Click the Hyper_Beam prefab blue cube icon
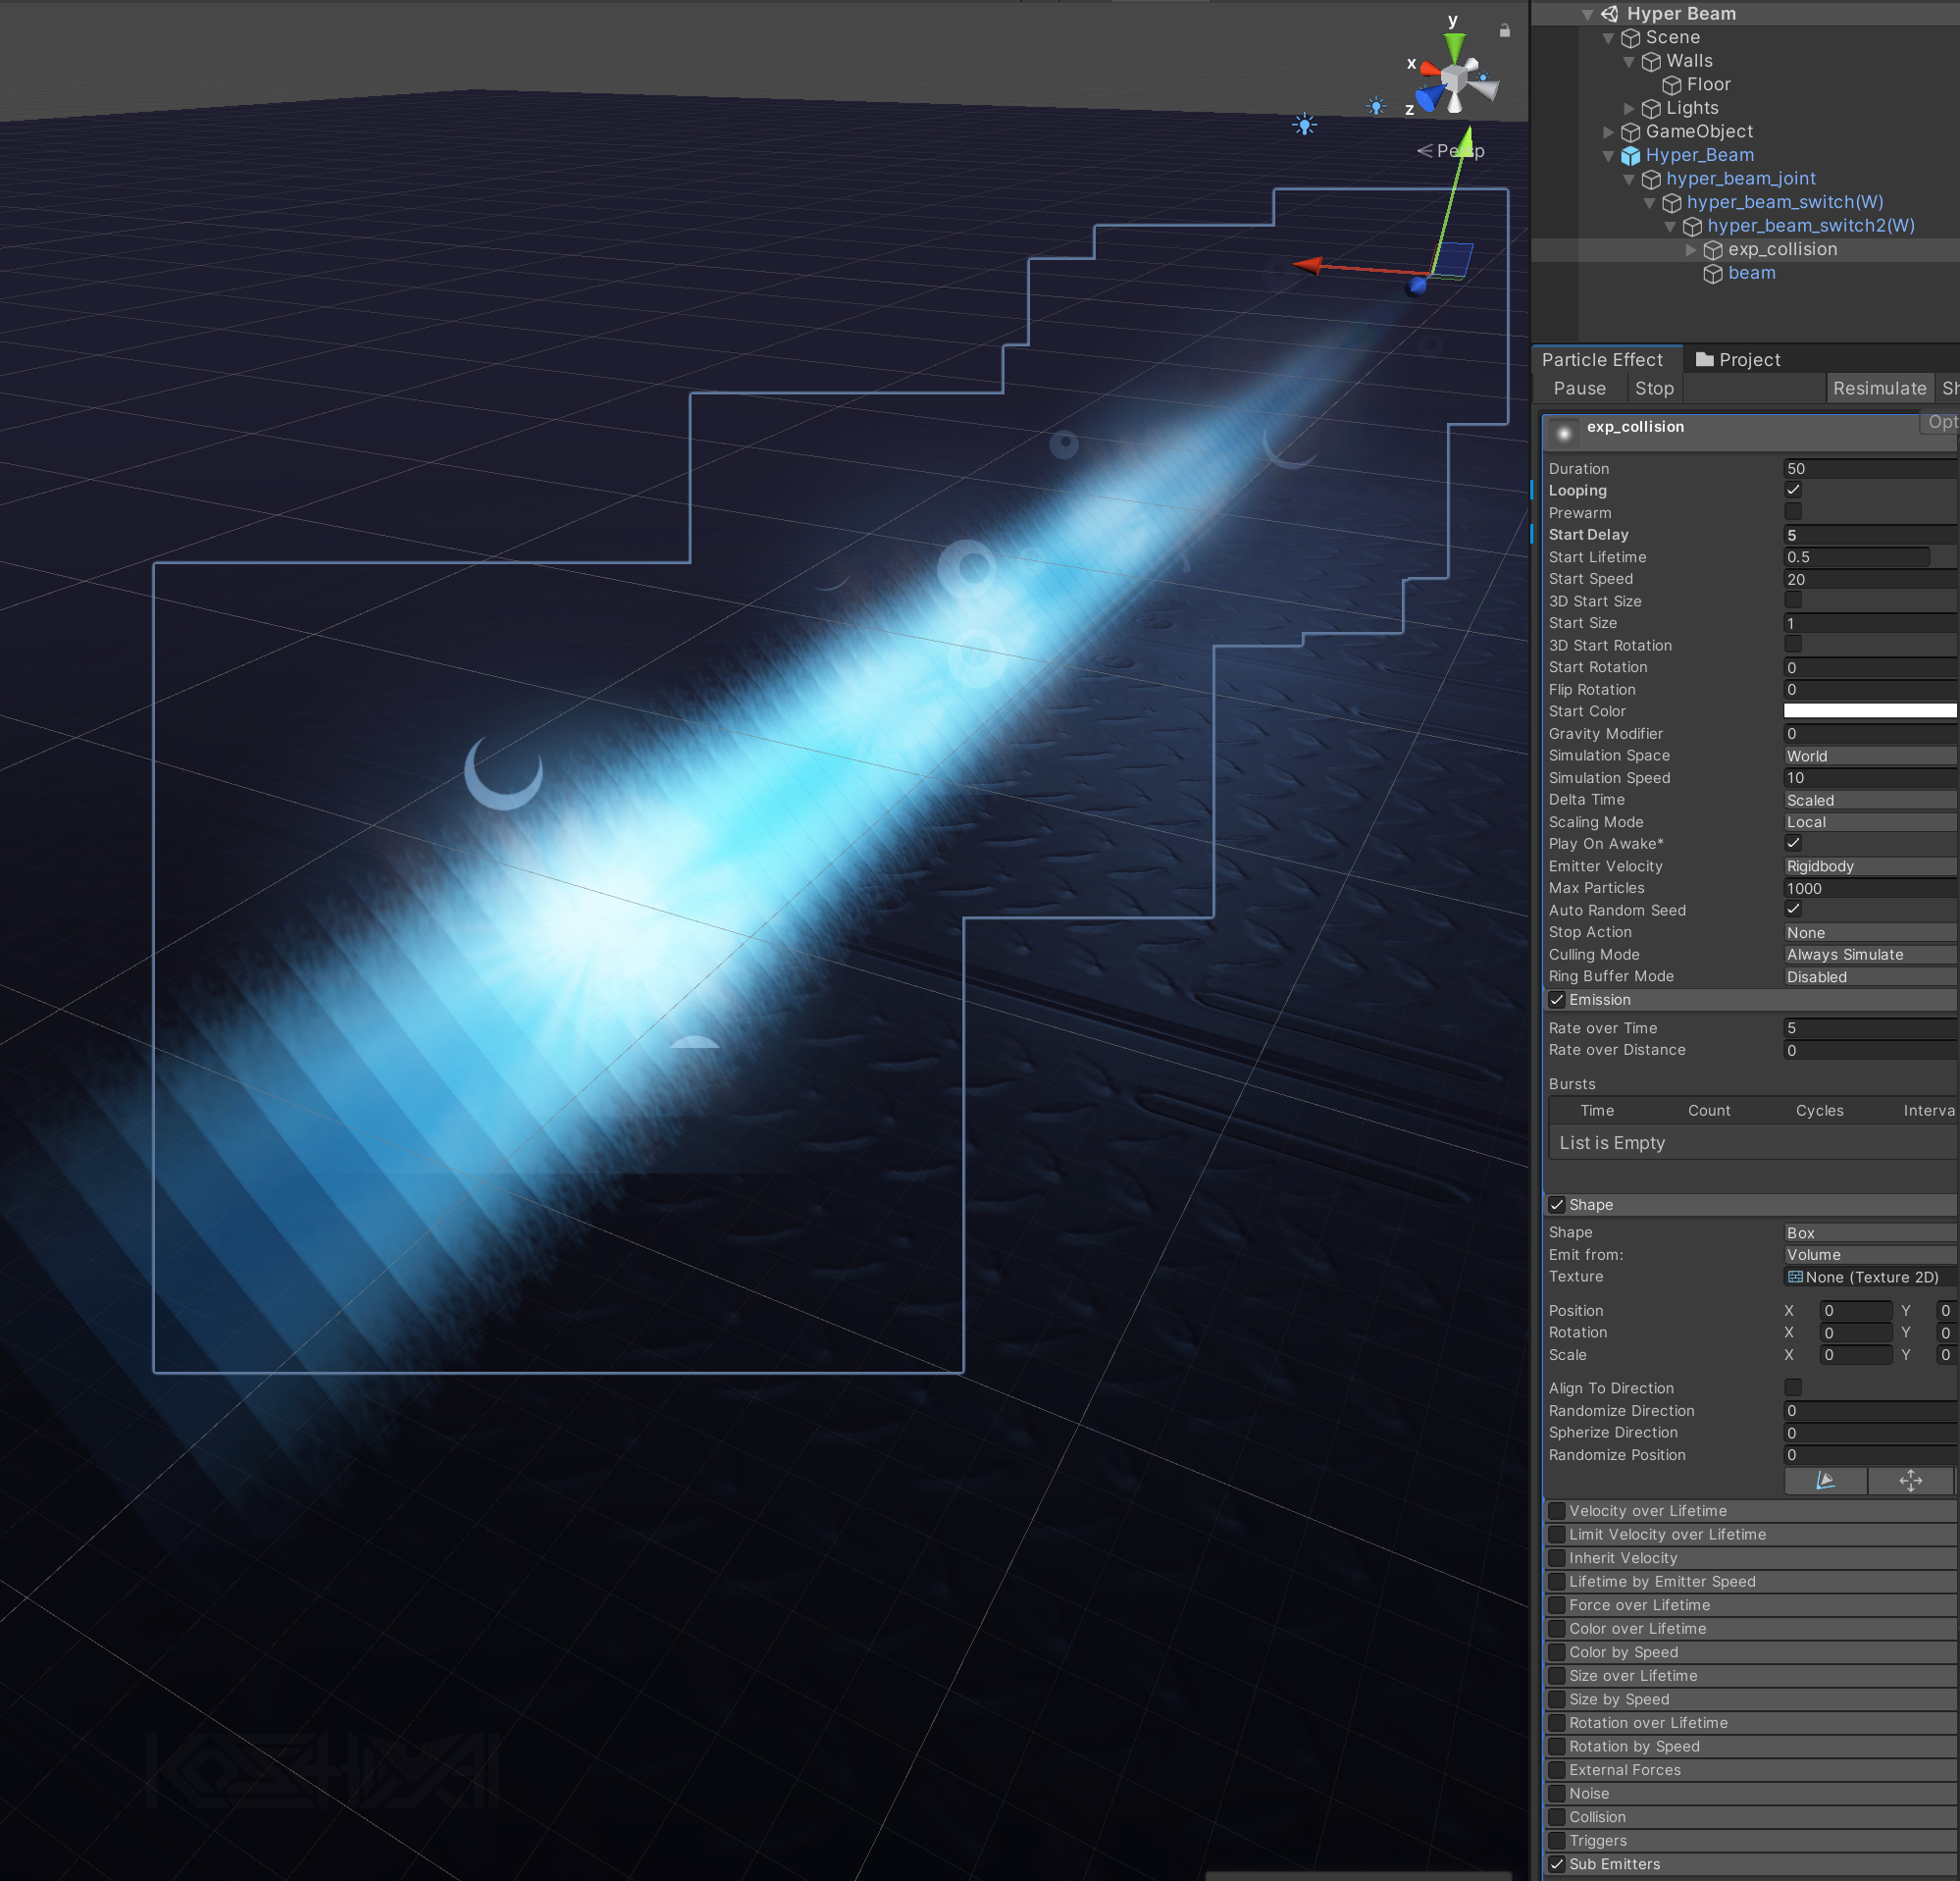Image resolution: width=1960 pixels, height=1881 pixels. (x=1630, y=156)
